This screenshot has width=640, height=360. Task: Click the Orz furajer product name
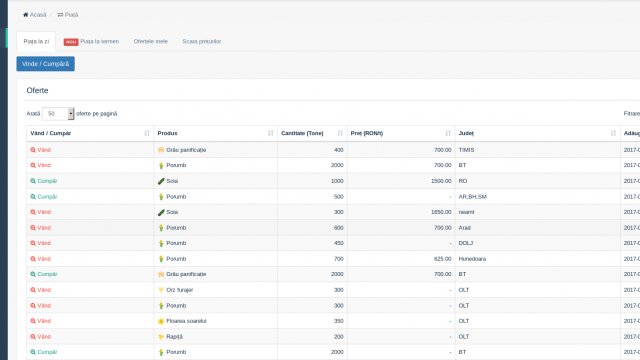180,290
